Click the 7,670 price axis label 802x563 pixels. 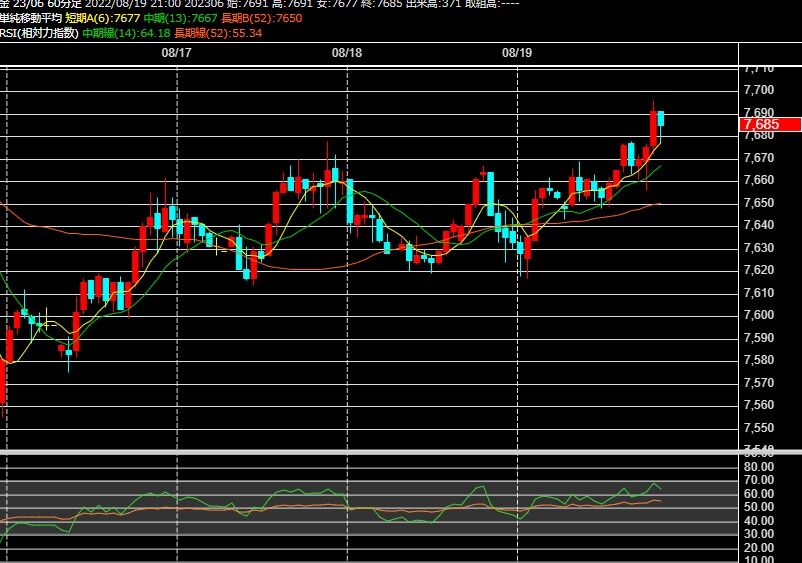coord(759,157)
